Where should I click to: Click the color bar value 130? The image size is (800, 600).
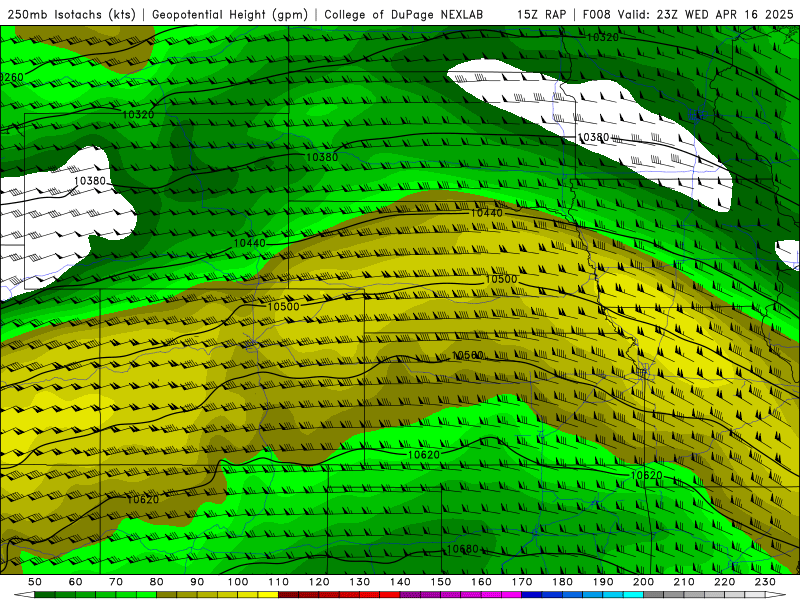click(x=360, y=582)
